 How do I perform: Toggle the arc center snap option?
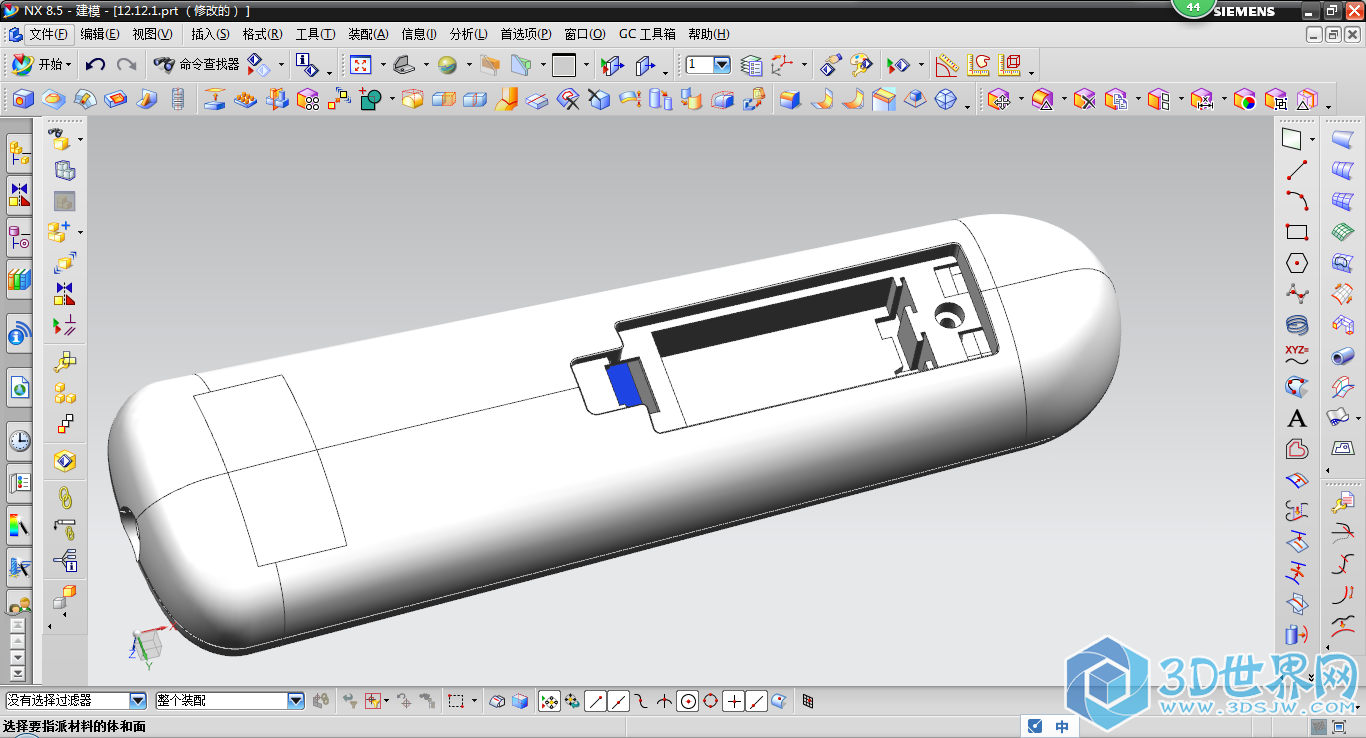(x=687, y=701)
